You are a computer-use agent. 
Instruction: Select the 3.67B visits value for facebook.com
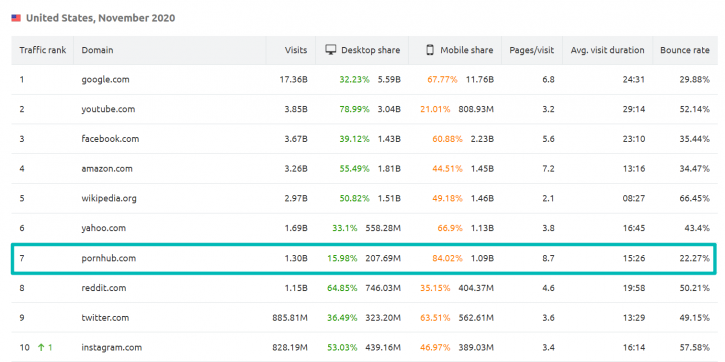[x=296, y=139]
